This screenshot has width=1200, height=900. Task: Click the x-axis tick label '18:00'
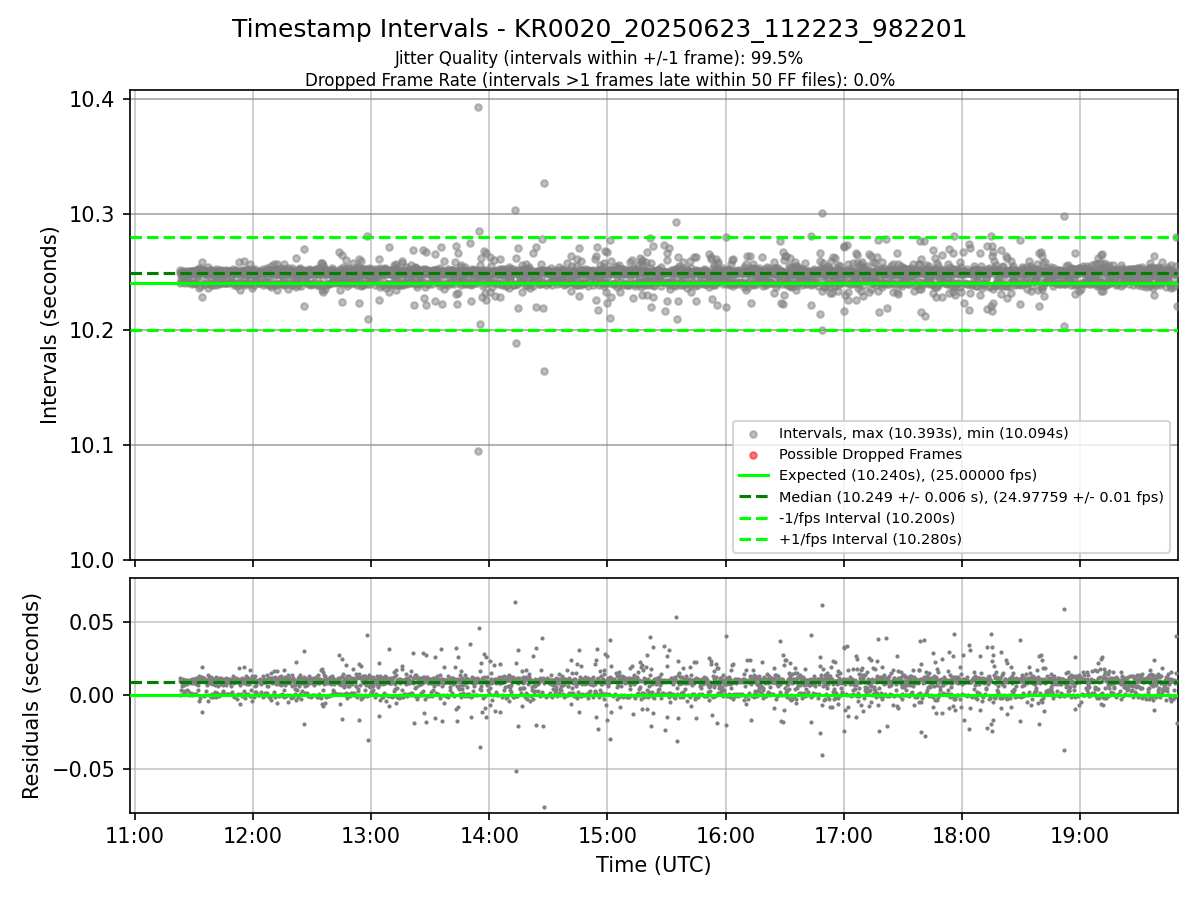962,833
